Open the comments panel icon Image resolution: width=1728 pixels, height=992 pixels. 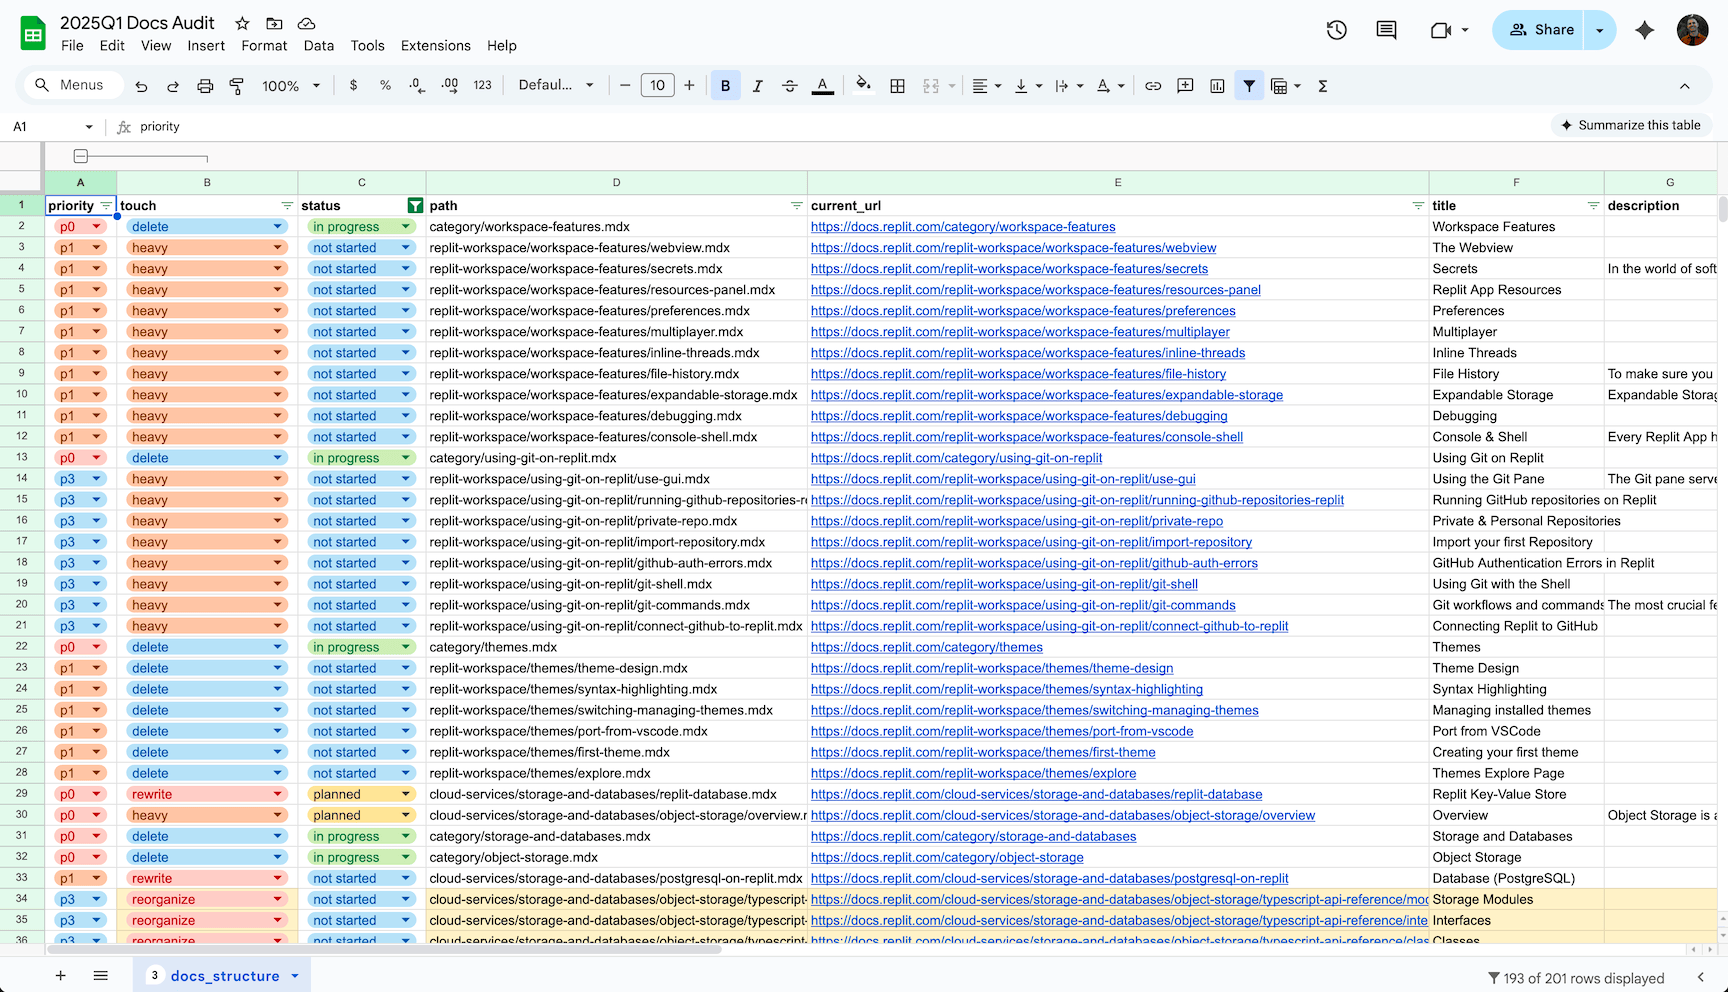[x=1386, y=30]
